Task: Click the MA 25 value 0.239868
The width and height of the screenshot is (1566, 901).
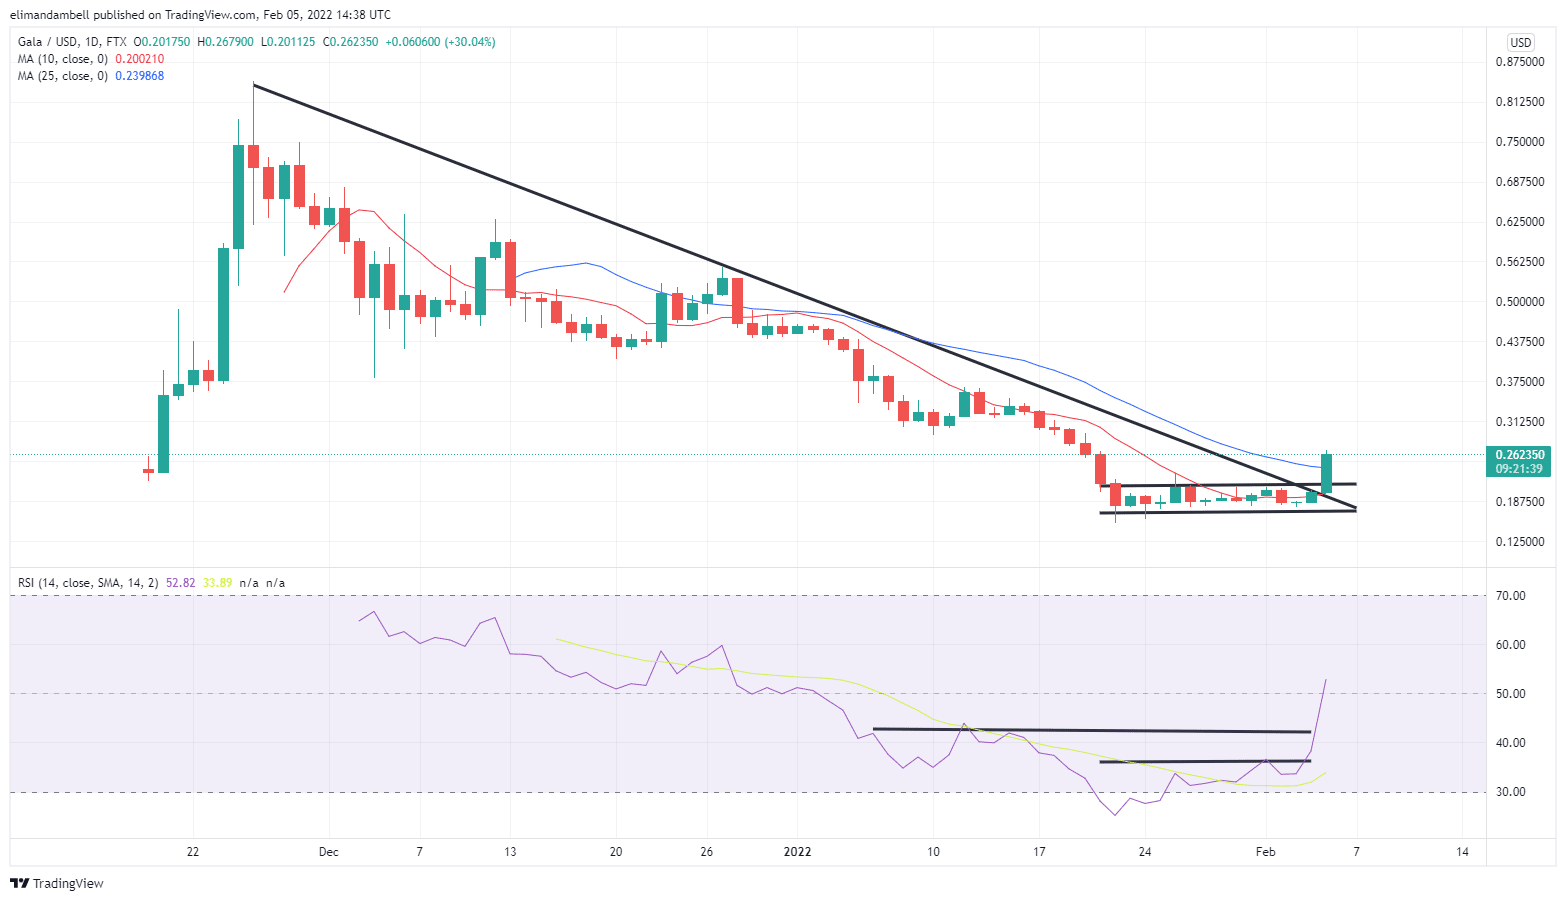Action: 140,76
